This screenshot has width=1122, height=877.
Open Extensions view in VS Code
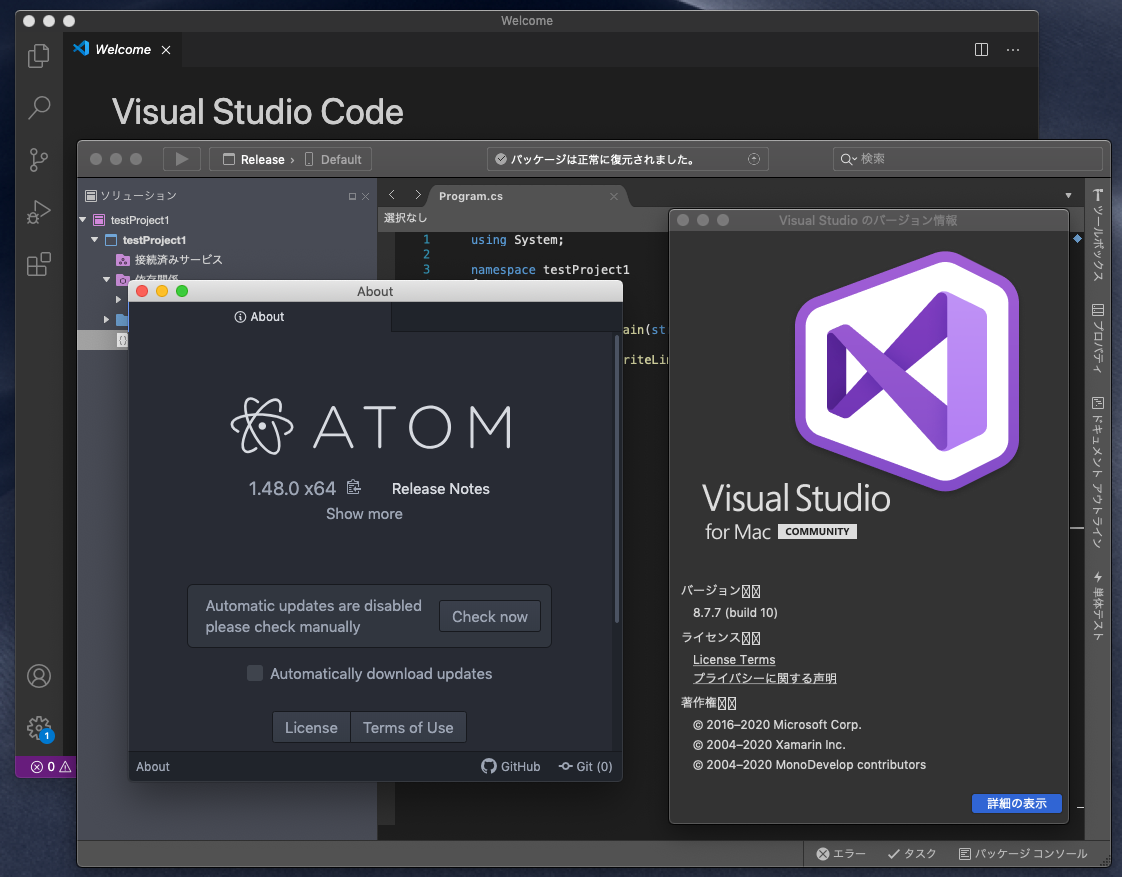point(39,264)
